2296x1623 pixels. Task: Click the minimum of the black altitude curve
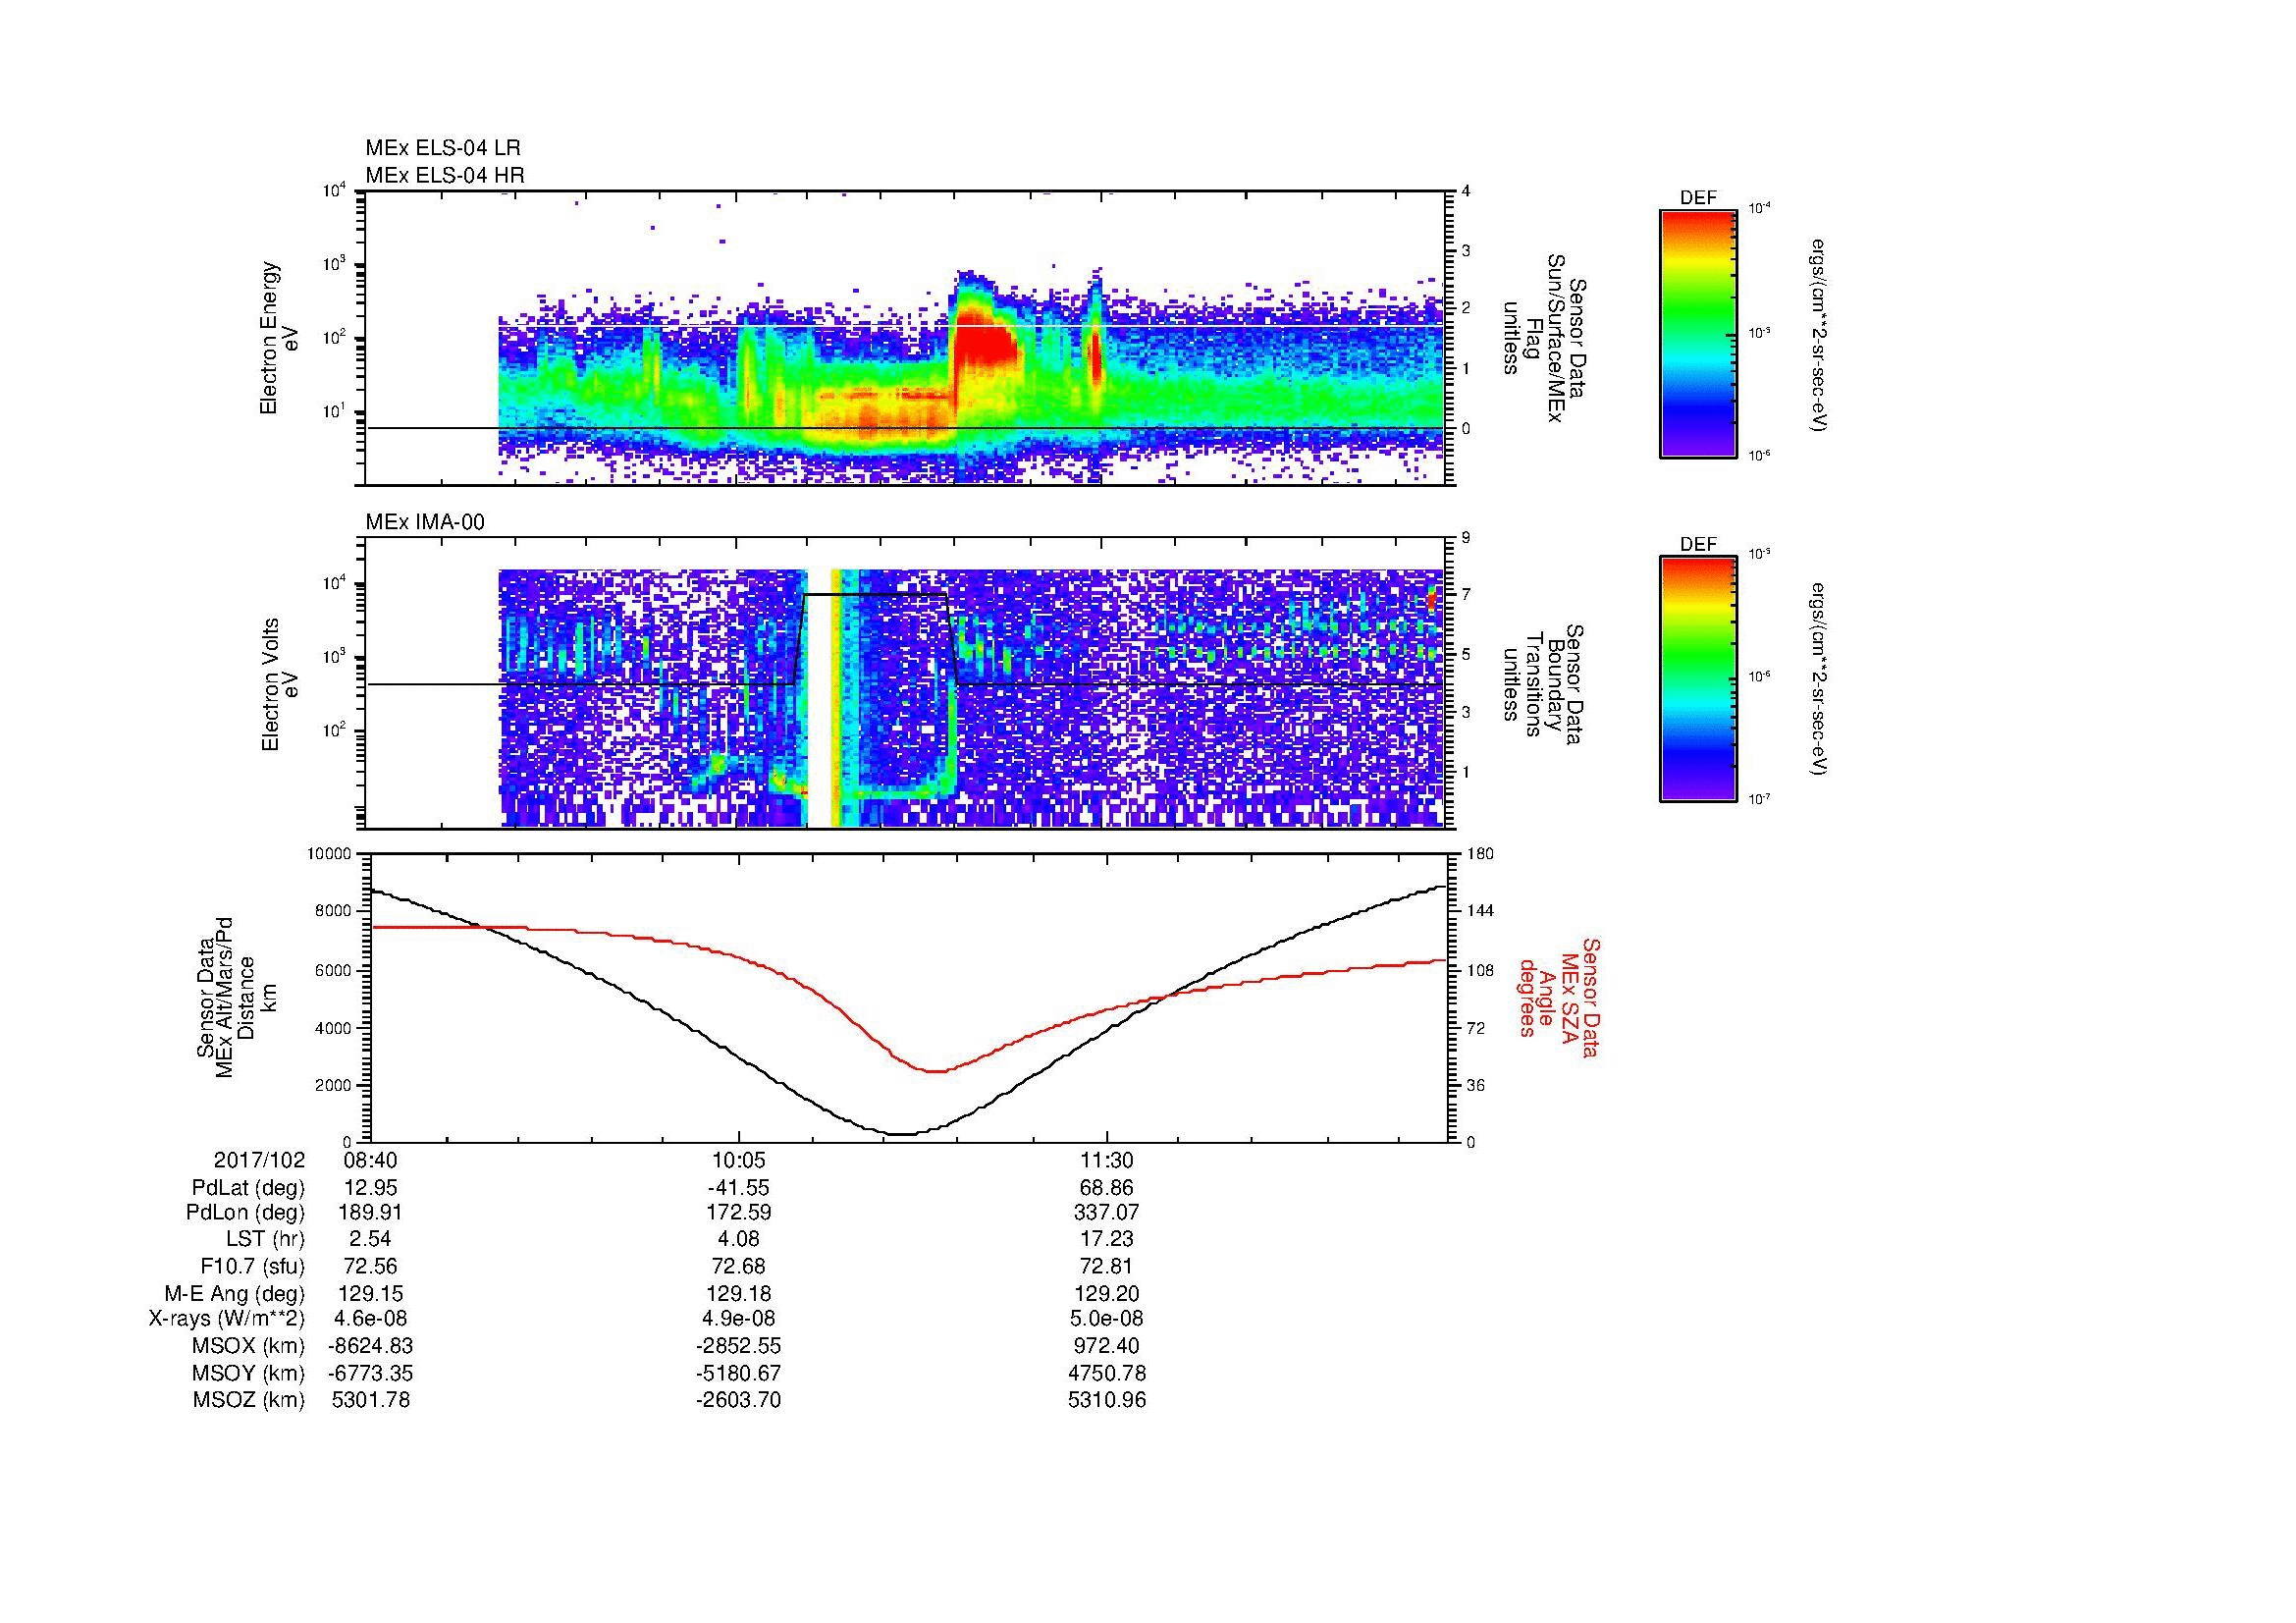coord(902,1134)
